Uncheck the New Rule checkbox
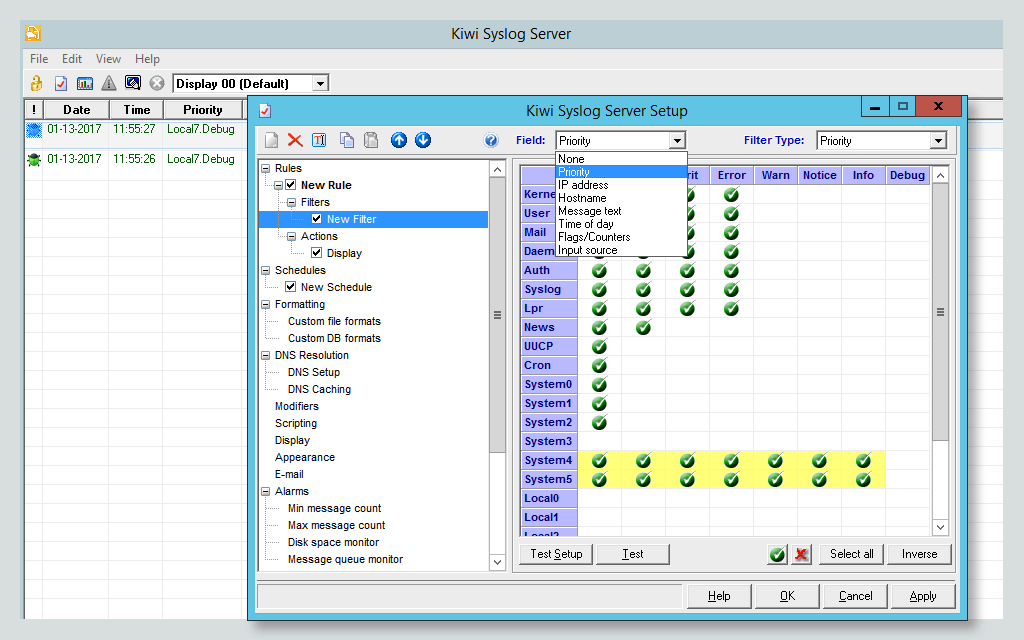Image resolution: width=1024 pixels, height=640 pixels. coord(291,185)
